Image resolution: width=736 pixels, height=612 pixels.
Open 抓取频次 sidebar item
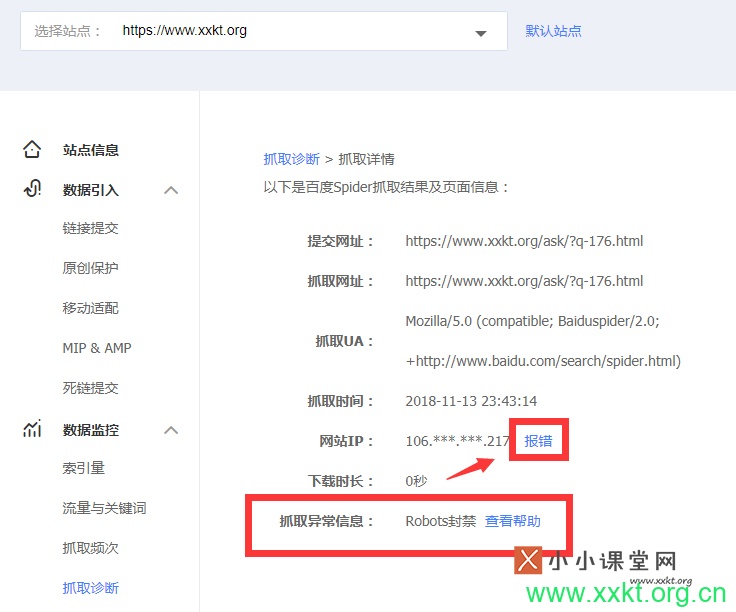90,548
